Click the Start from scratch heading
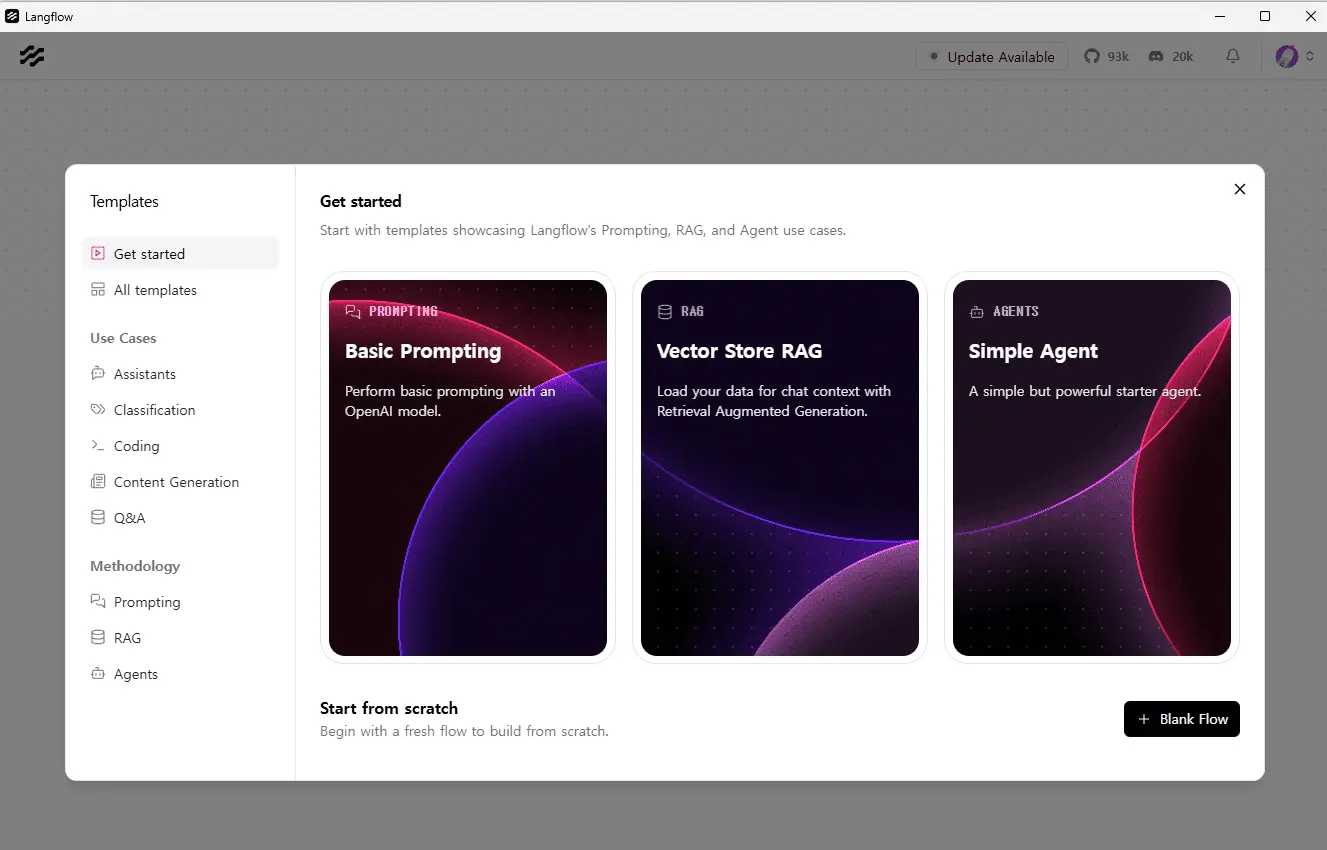 (x=389, y=708)
